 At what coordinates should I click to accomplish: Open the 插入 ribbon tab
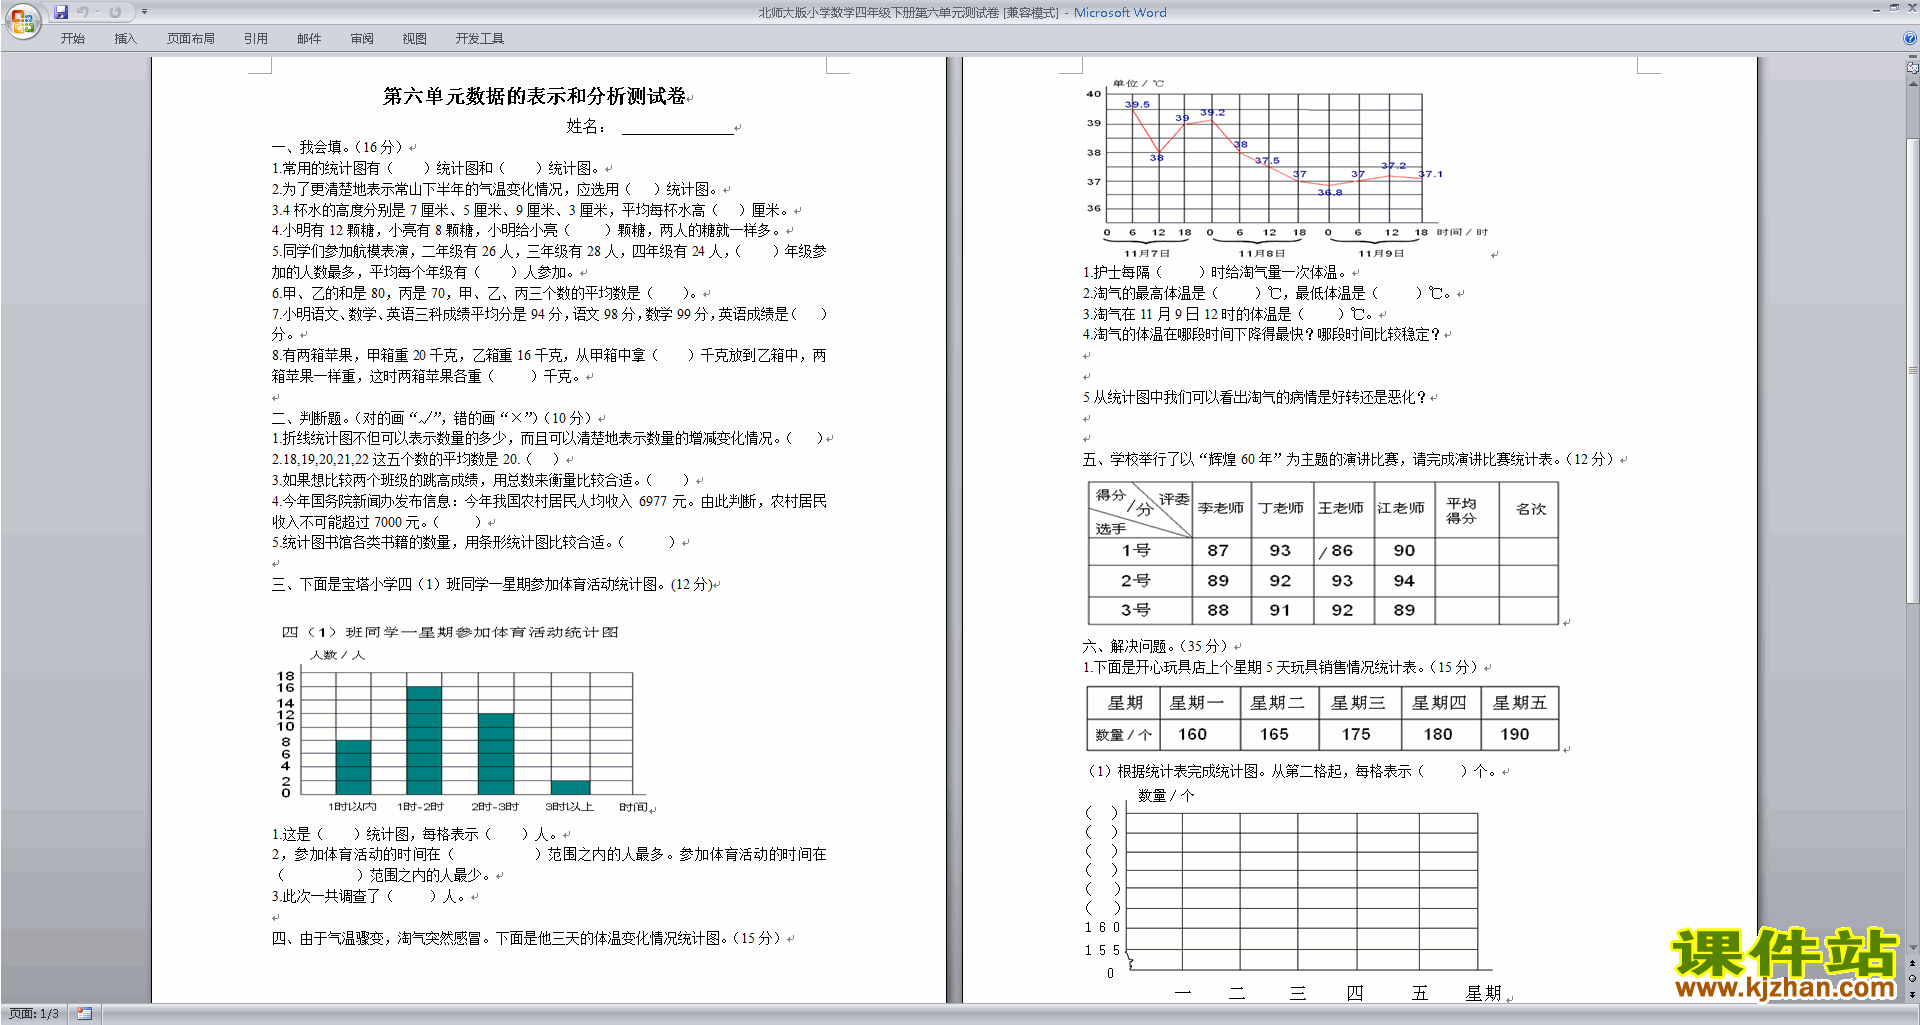point(125,38)
